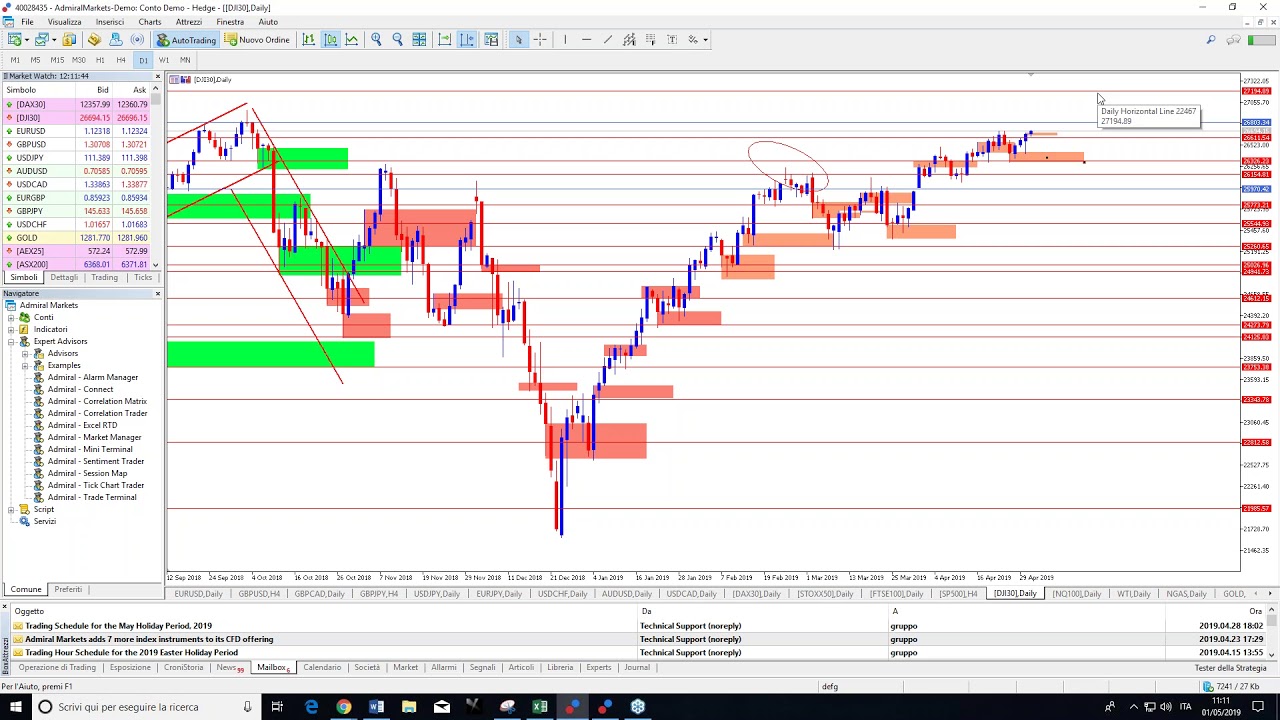Viewport: 1280px width, 720px height.
Task: Zoom in on the chart
Action: (x=376, y=40)
